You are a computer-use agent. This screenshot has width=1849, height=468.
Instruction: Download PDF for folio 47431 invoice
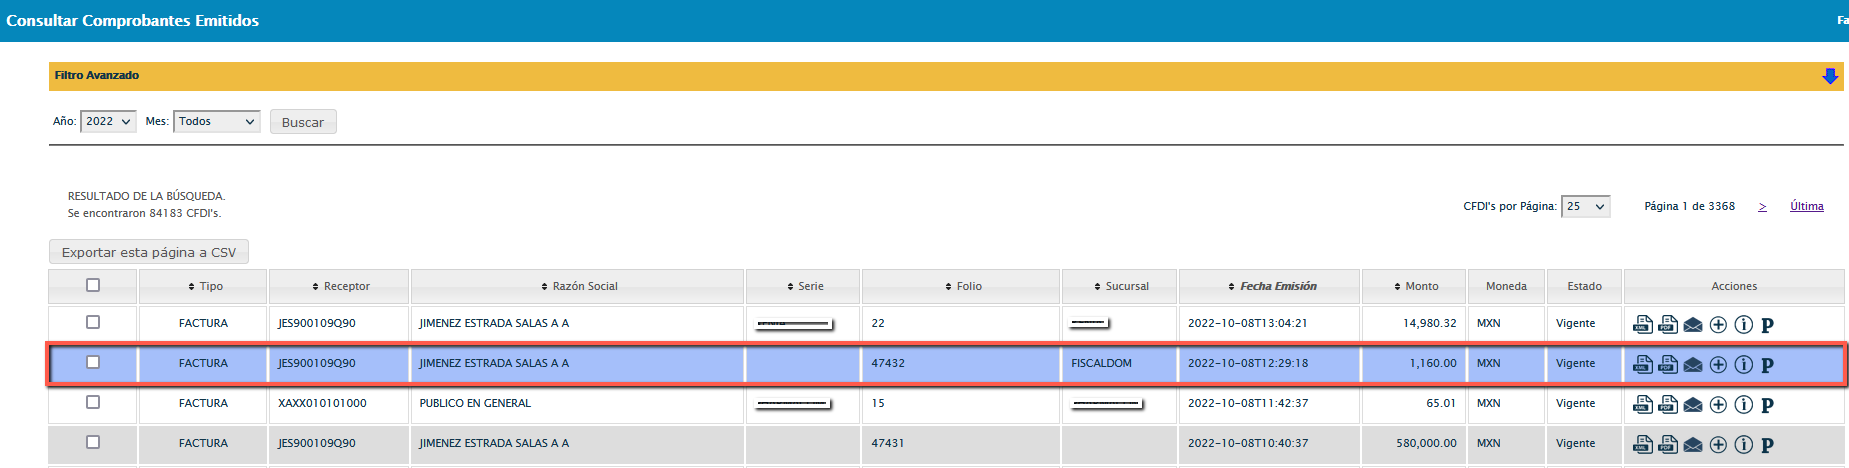[x=1667, y=444]
